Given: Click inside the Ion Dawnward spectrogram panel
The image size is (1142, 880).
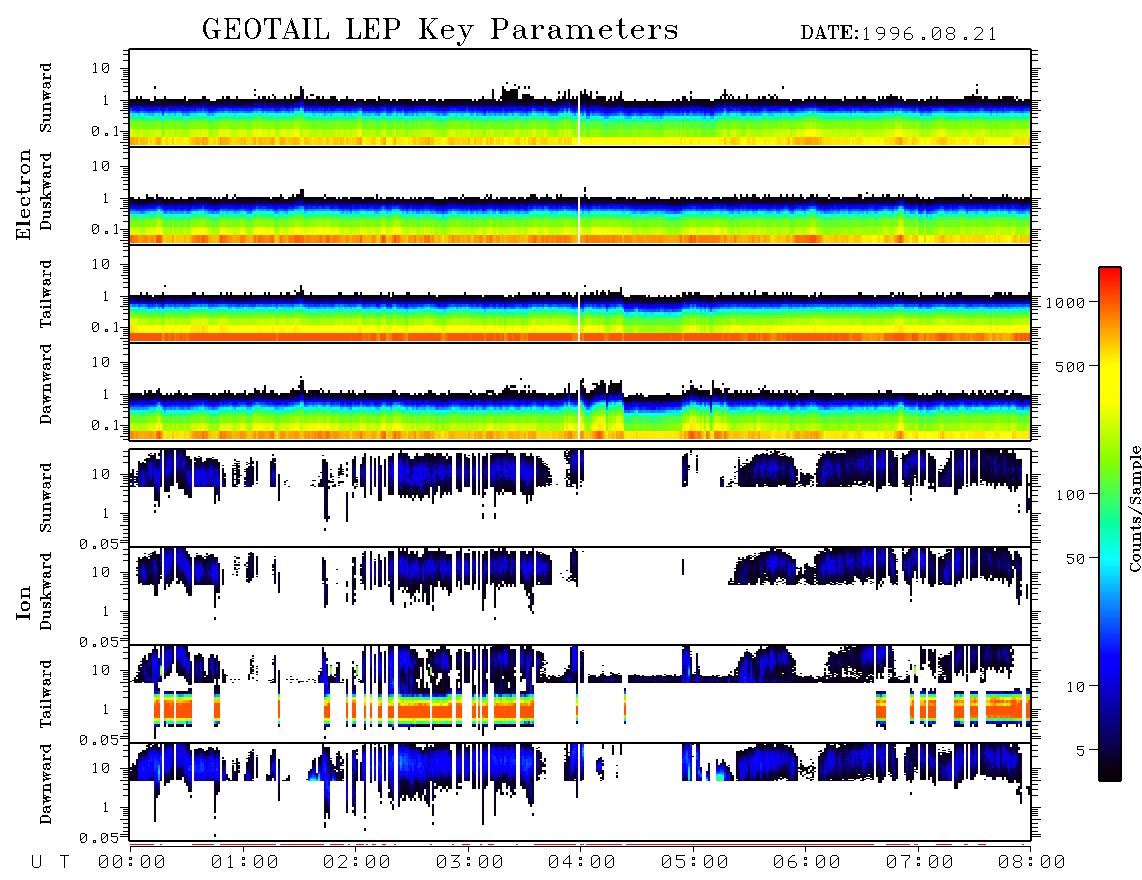Looking at the screenshot, I should (x=580, y=791).
